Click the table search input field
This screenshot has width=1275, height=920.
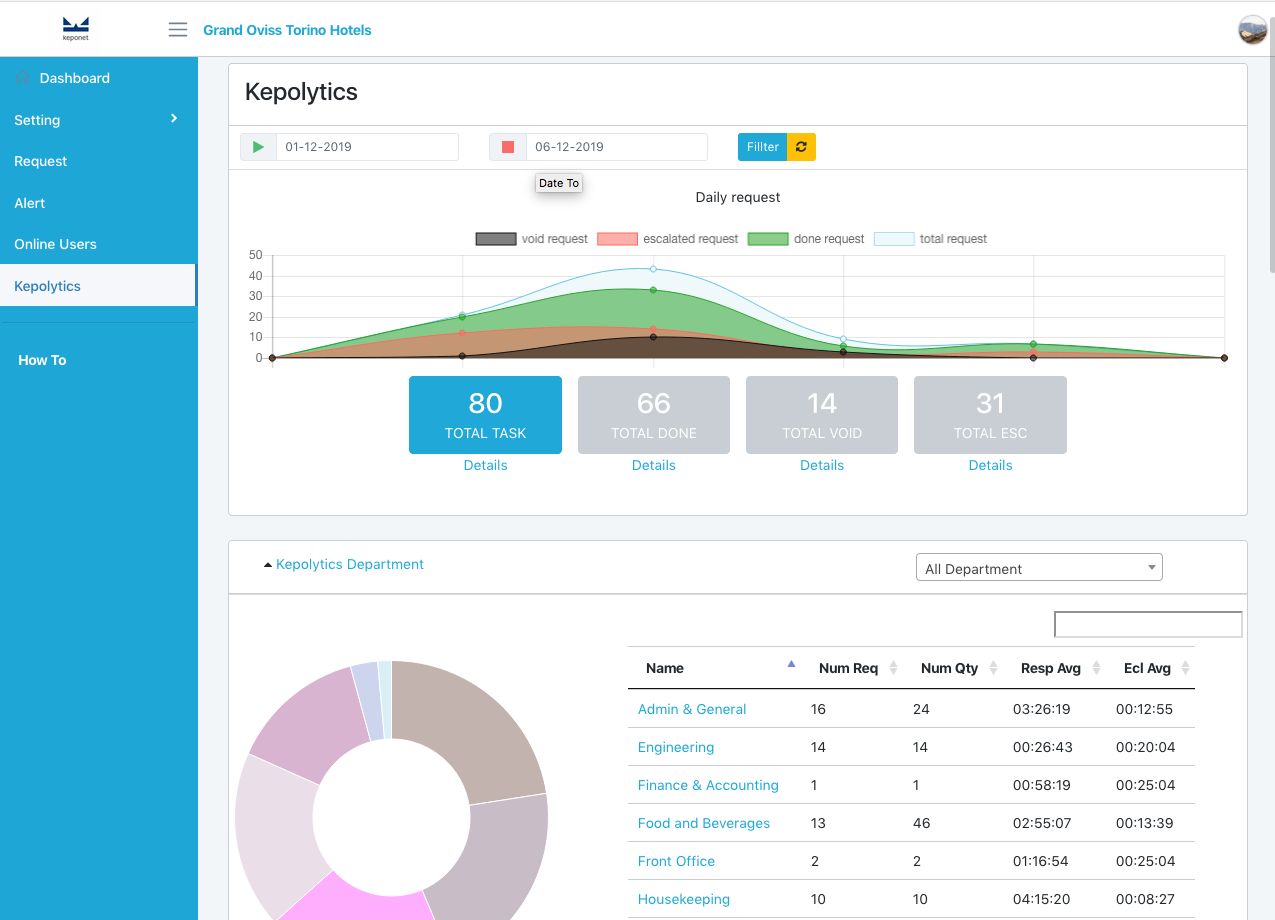pos(1148,624)
